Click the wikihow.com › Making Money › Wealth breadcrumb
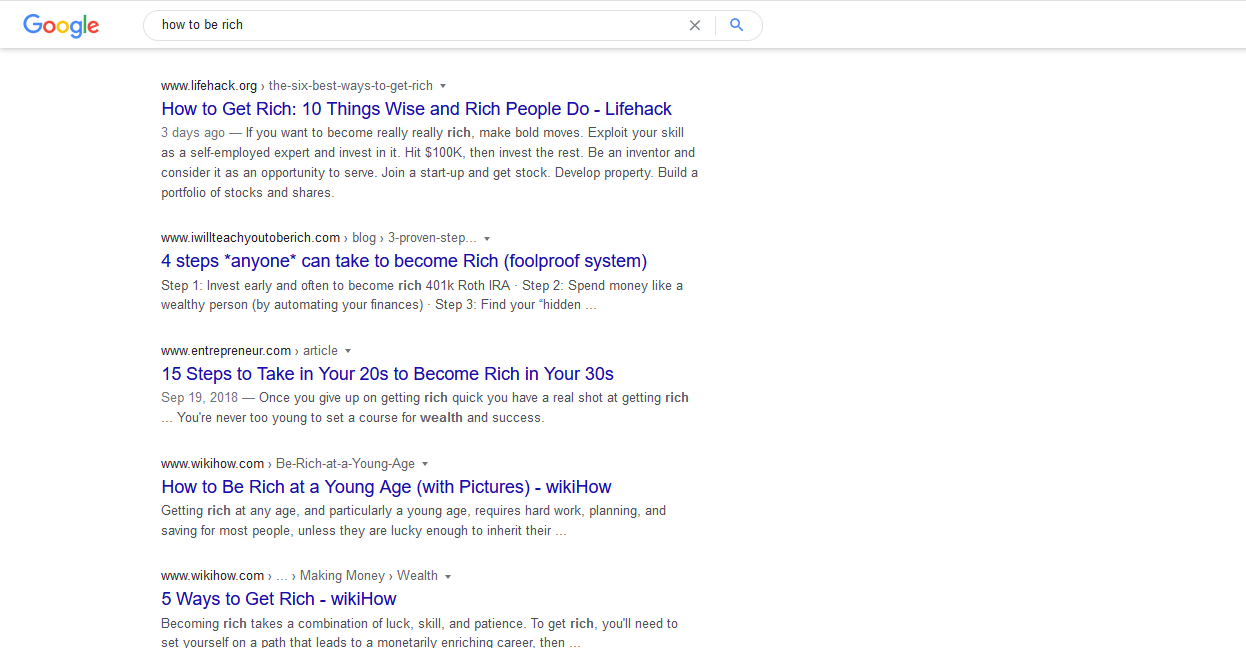The width and height of the screenshot is (1246, 648). 299,576
